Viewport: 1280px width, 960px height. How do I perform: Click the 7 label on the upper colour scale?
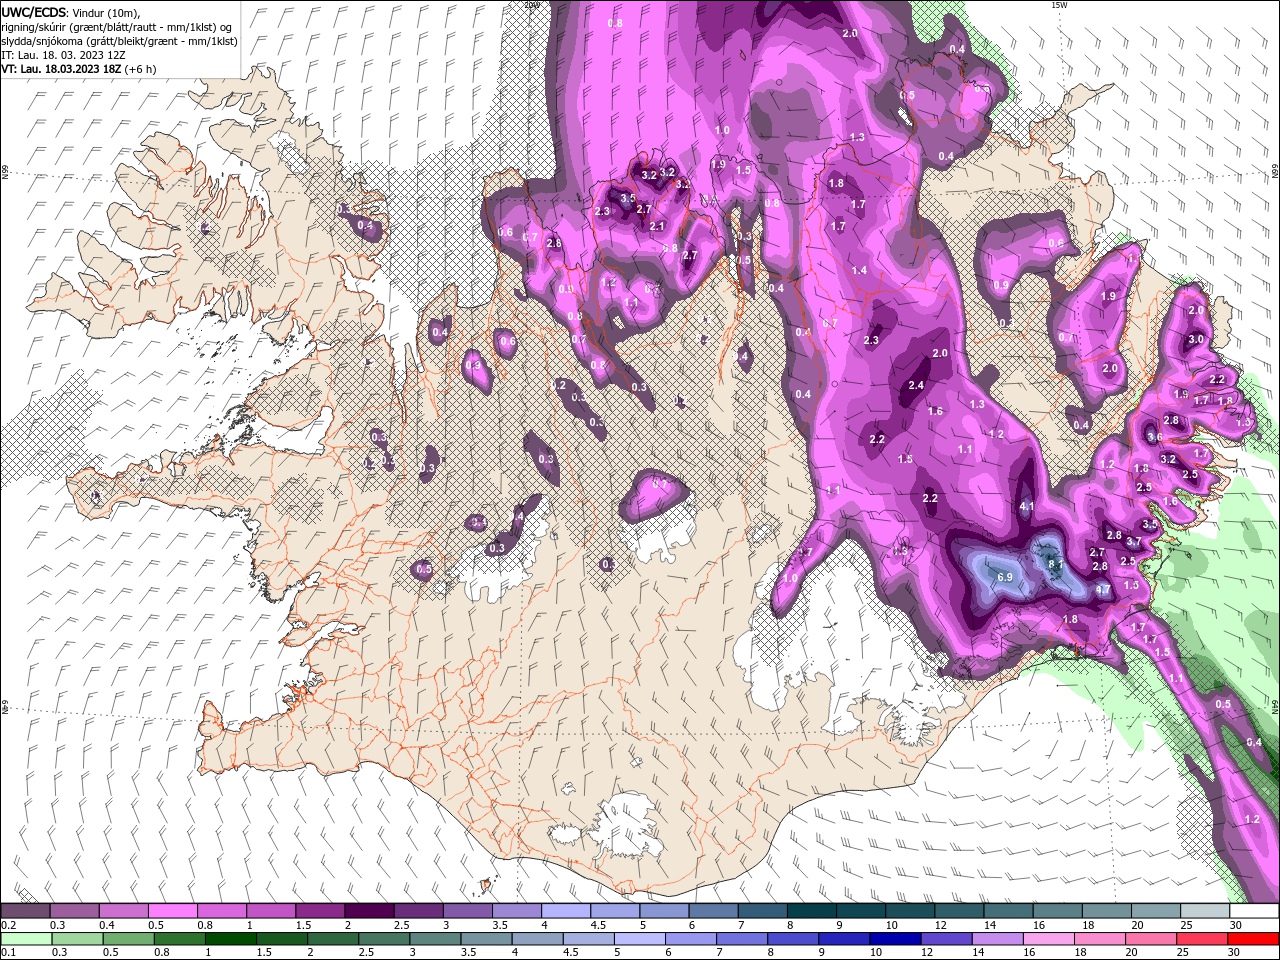(x=740, y=925)
